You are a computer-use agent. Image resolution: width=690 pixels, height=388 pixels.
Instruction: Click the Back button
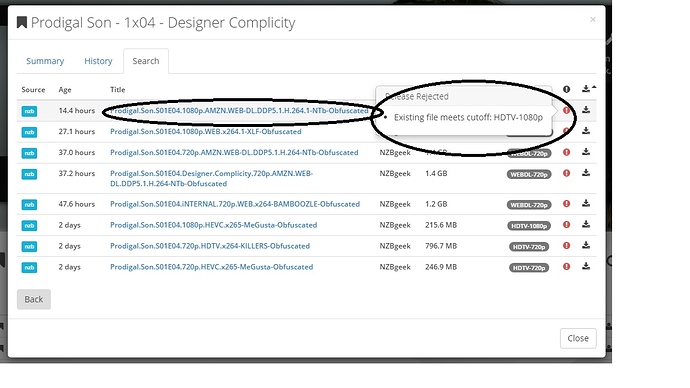pyautogui.click(x=34, y=299)
